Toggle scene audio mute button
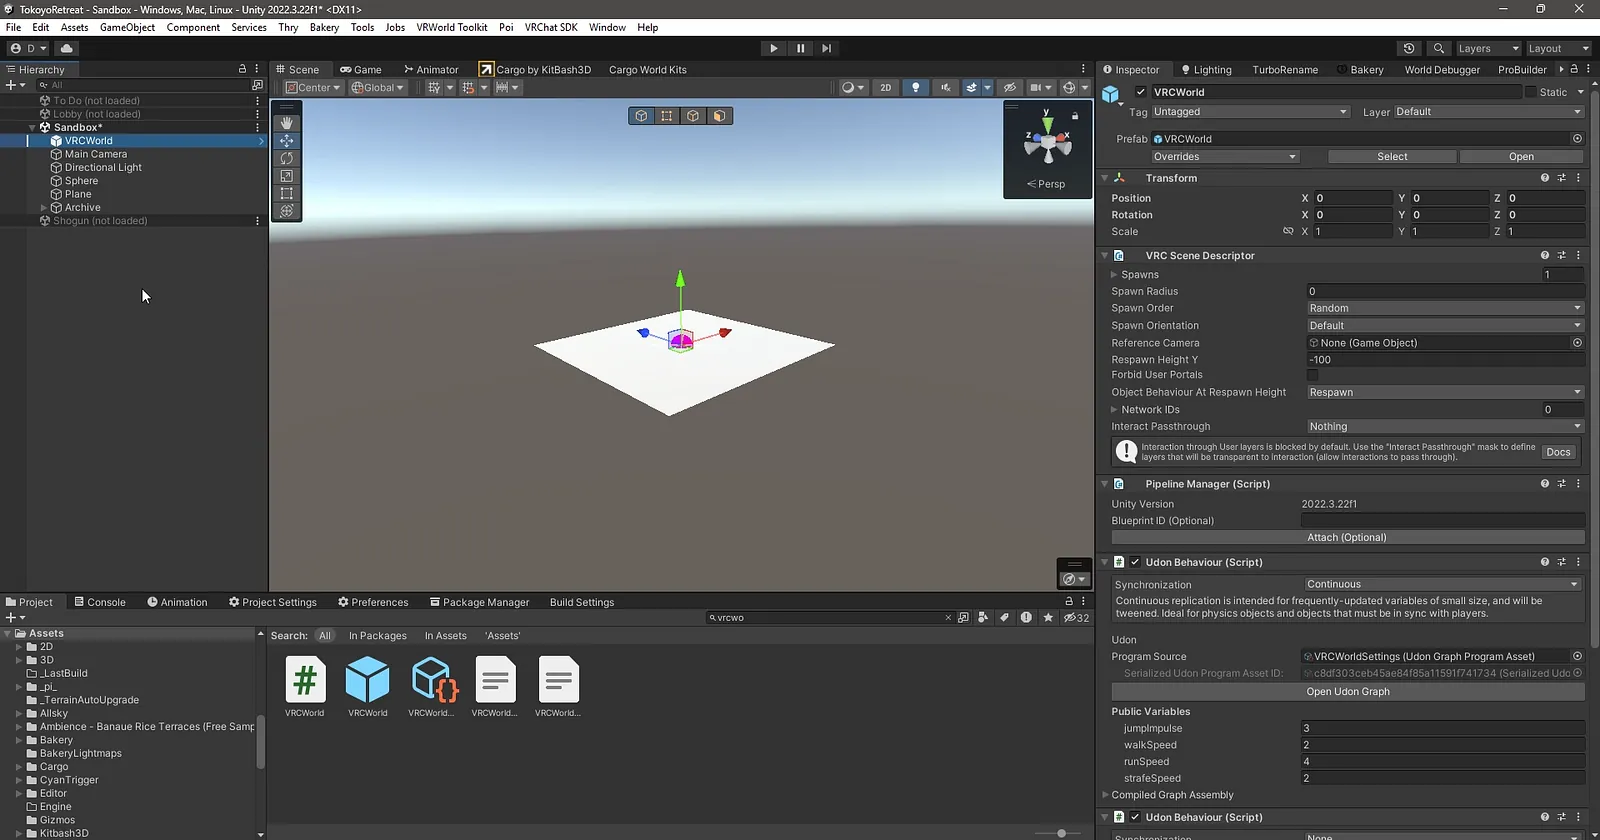Image resolution: width=1600 pixels, height=840 pixels. pos(945,87)
